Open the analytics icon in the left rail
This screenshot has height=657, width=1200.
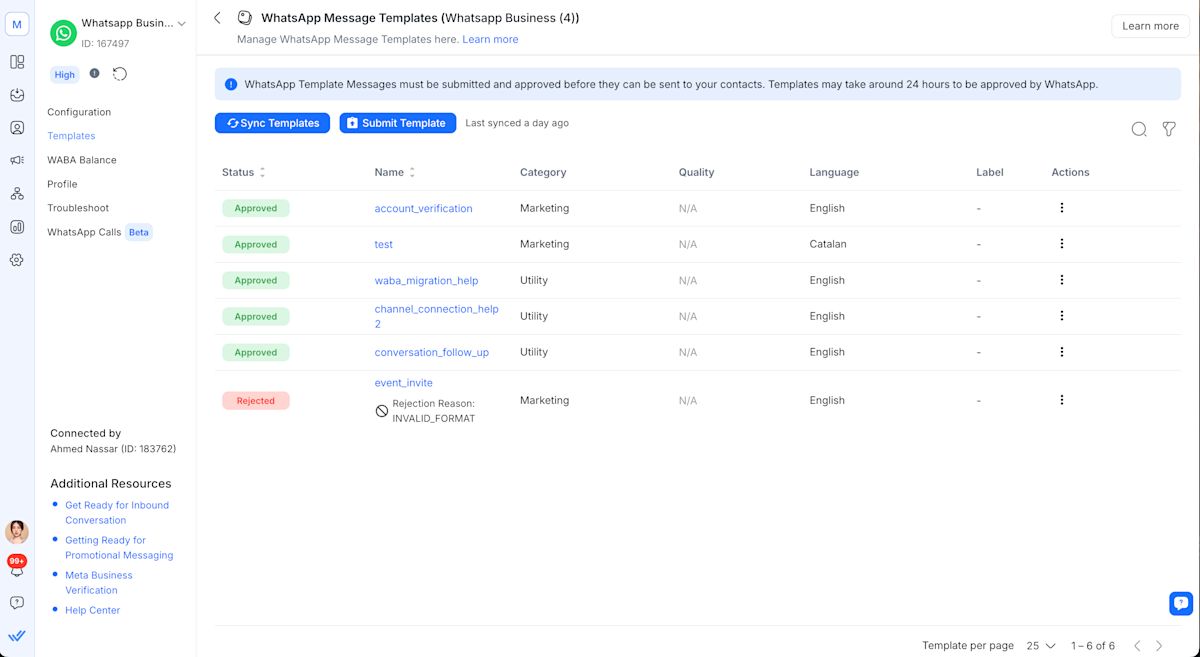(16, 227)
